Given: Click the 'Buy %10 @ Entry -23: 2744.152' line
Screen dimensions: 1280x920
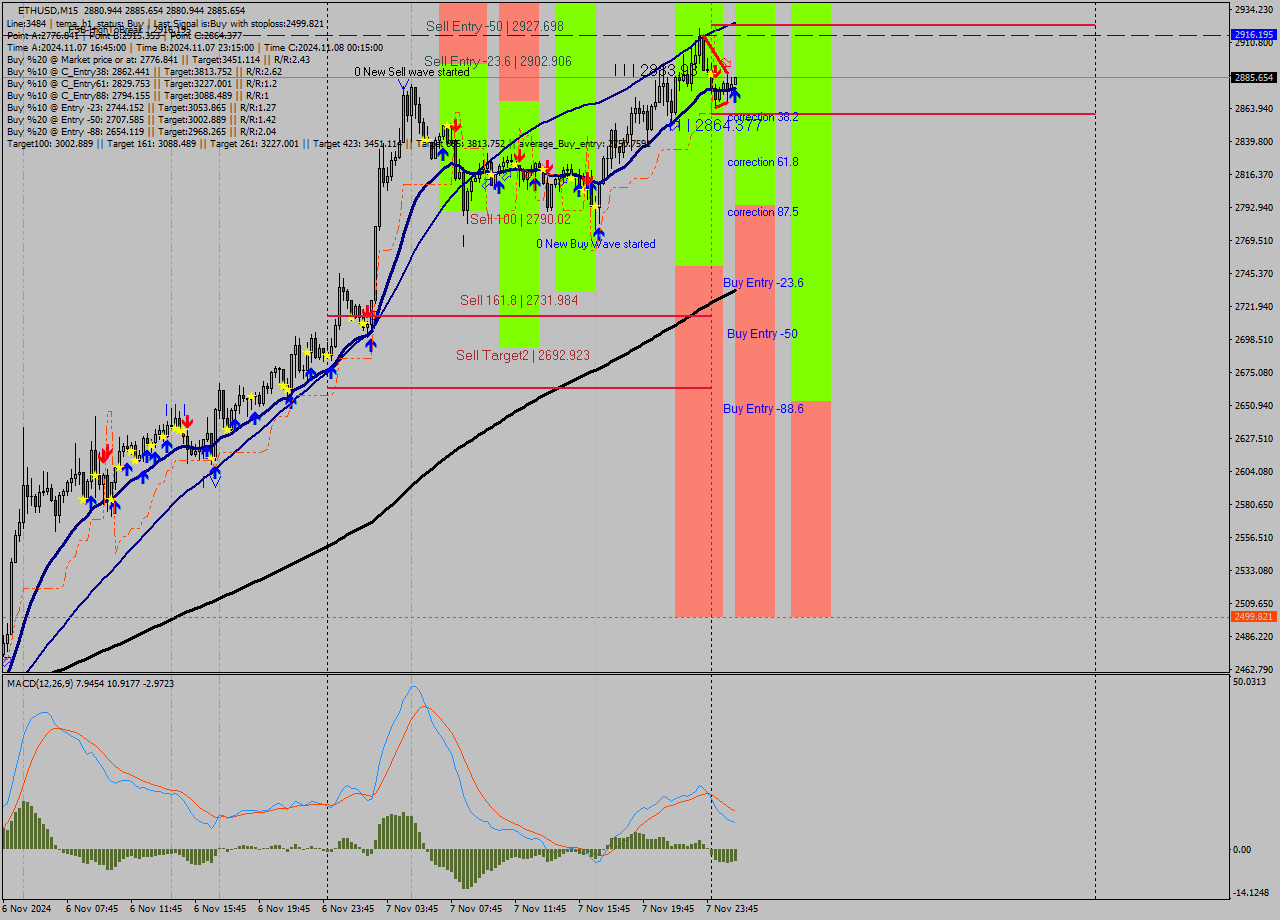Looking at the screenshot, I should [x=141, y=108].
